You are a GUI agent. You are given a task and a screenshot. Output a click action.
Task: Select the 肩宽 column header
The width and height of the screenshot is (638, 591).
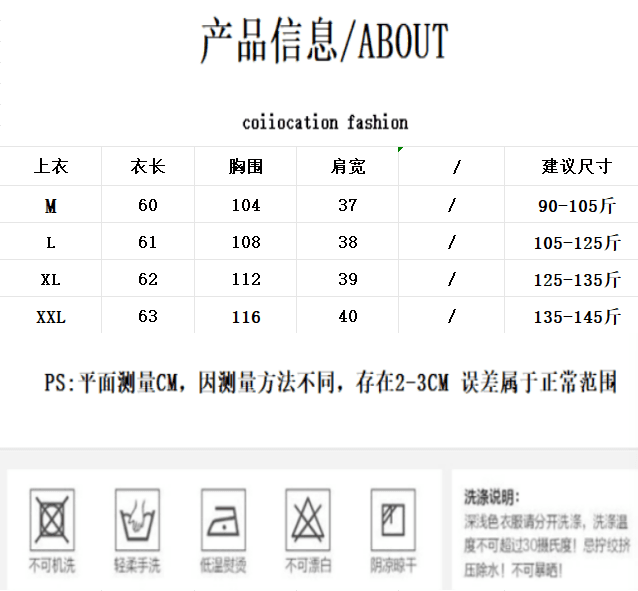click(348, 166)
